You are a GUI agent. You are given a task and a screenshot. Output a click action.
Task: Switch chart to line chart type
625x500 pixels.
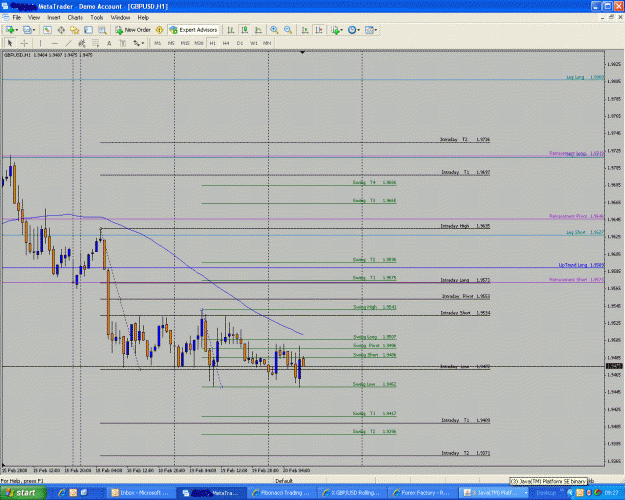258,30
